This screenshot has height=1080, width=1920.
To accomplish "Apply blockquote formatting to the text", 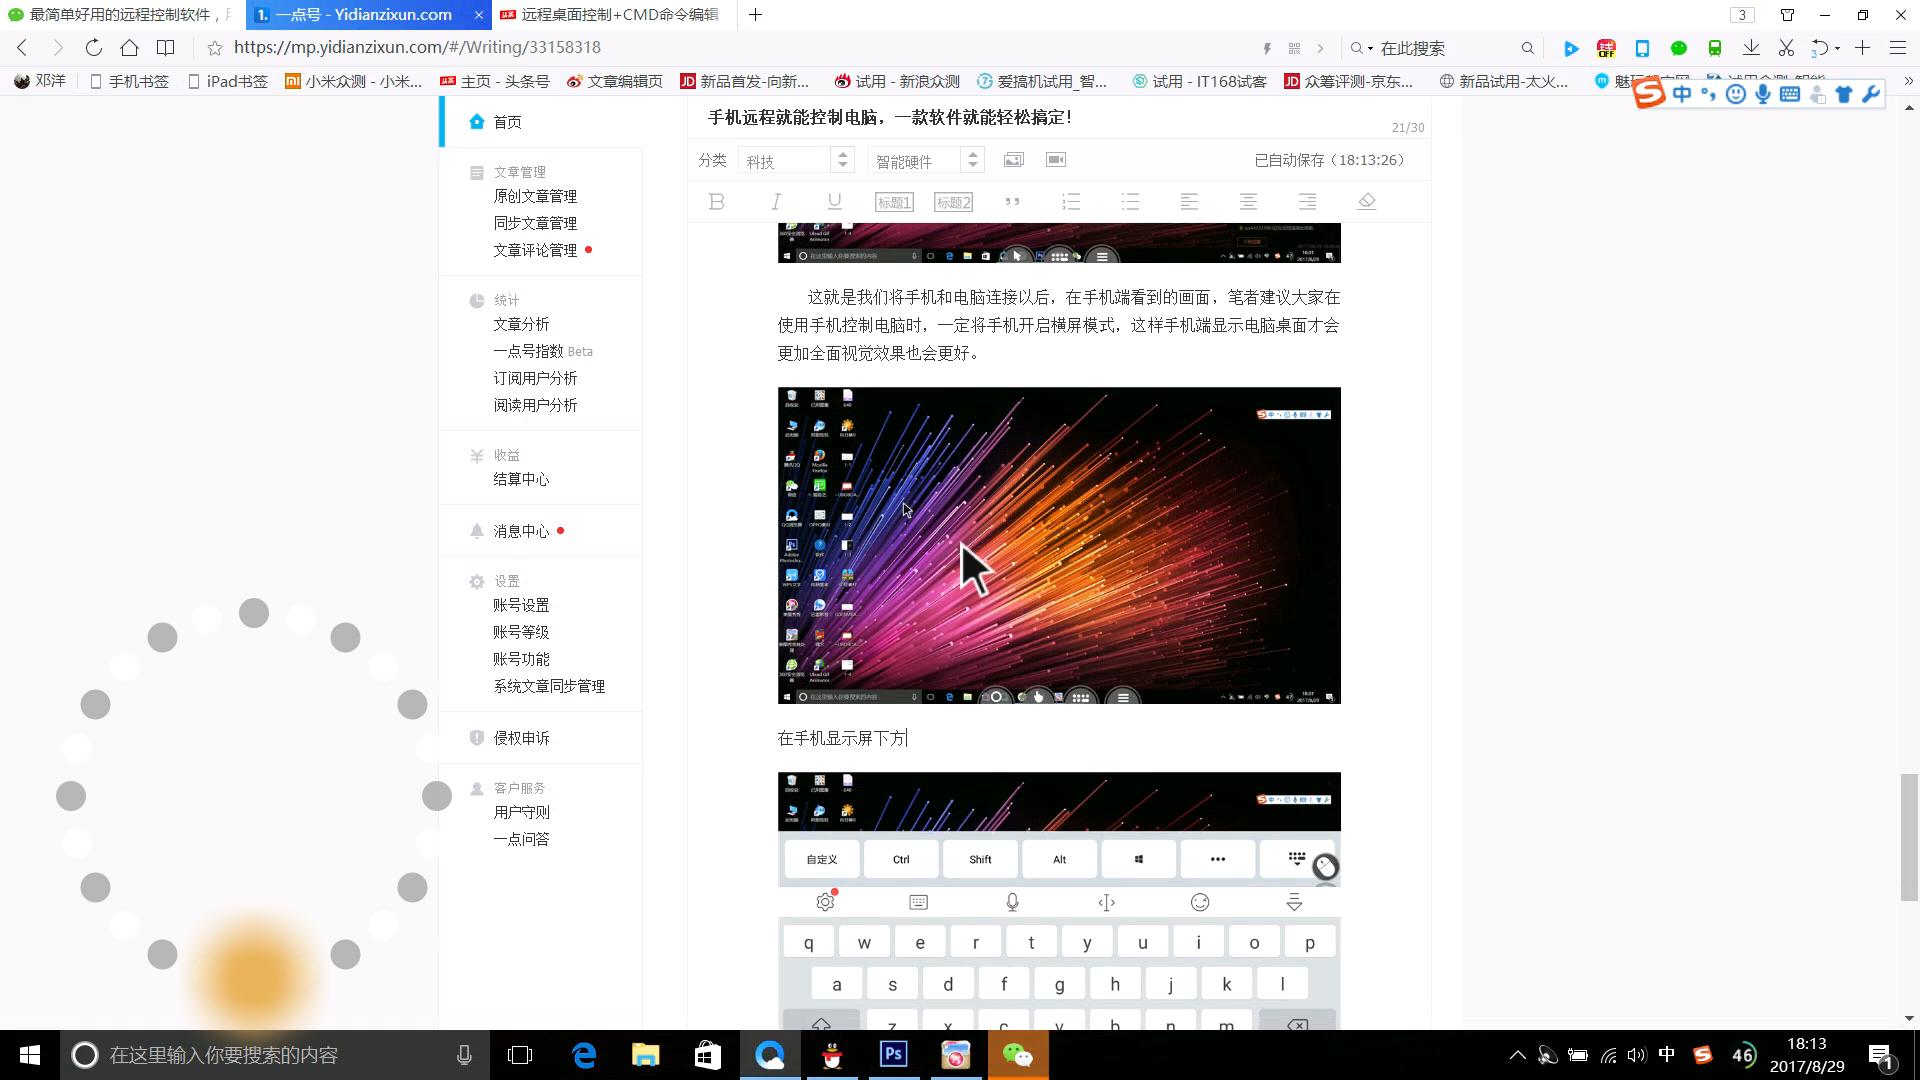I will click(x=1012, y=201).
